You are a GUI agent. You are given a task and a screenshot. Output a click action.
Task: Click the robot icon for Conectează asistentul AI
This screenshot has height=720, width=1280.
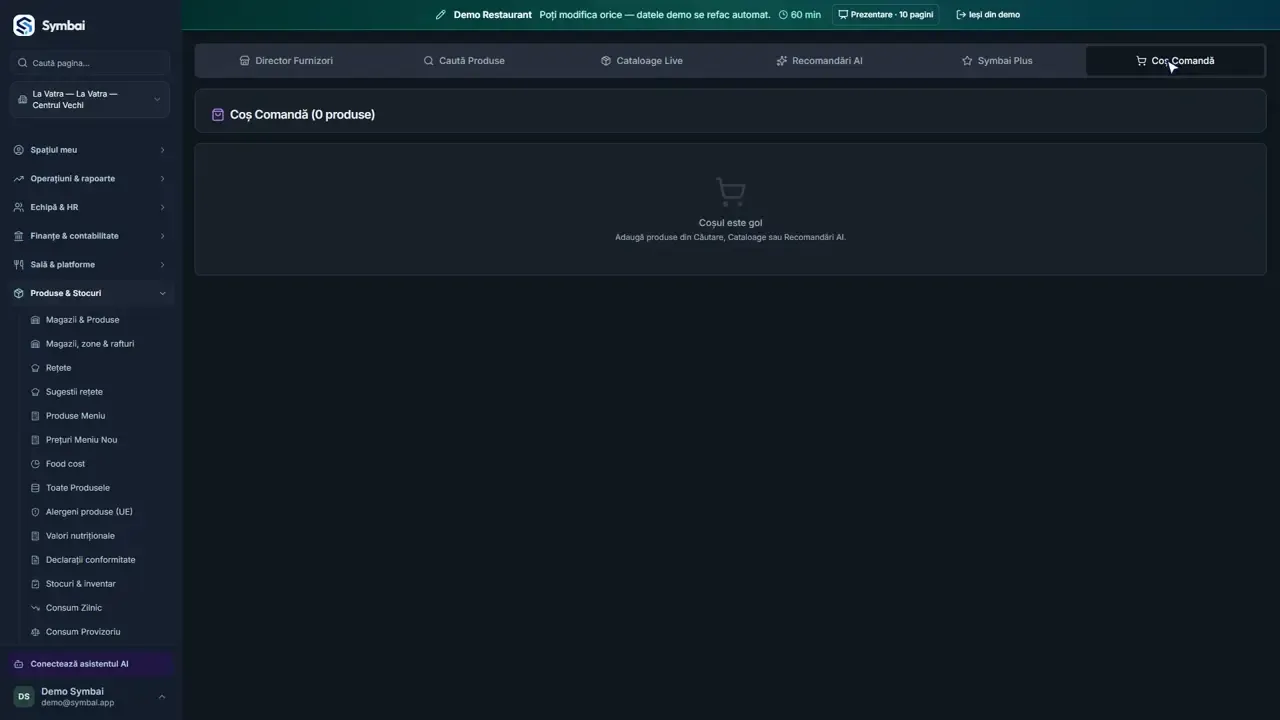pos(19,664)
